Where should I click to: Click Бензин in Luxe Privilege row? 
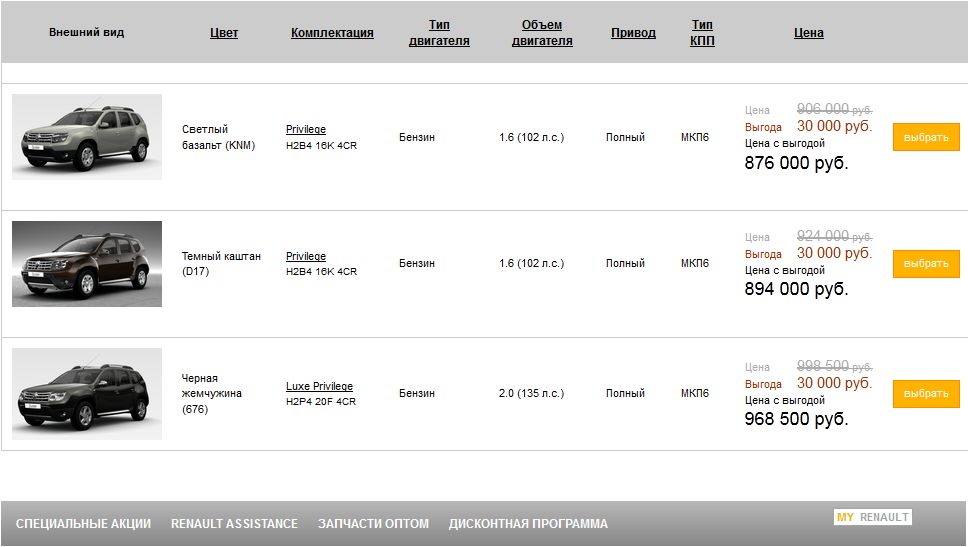point(417,393)
